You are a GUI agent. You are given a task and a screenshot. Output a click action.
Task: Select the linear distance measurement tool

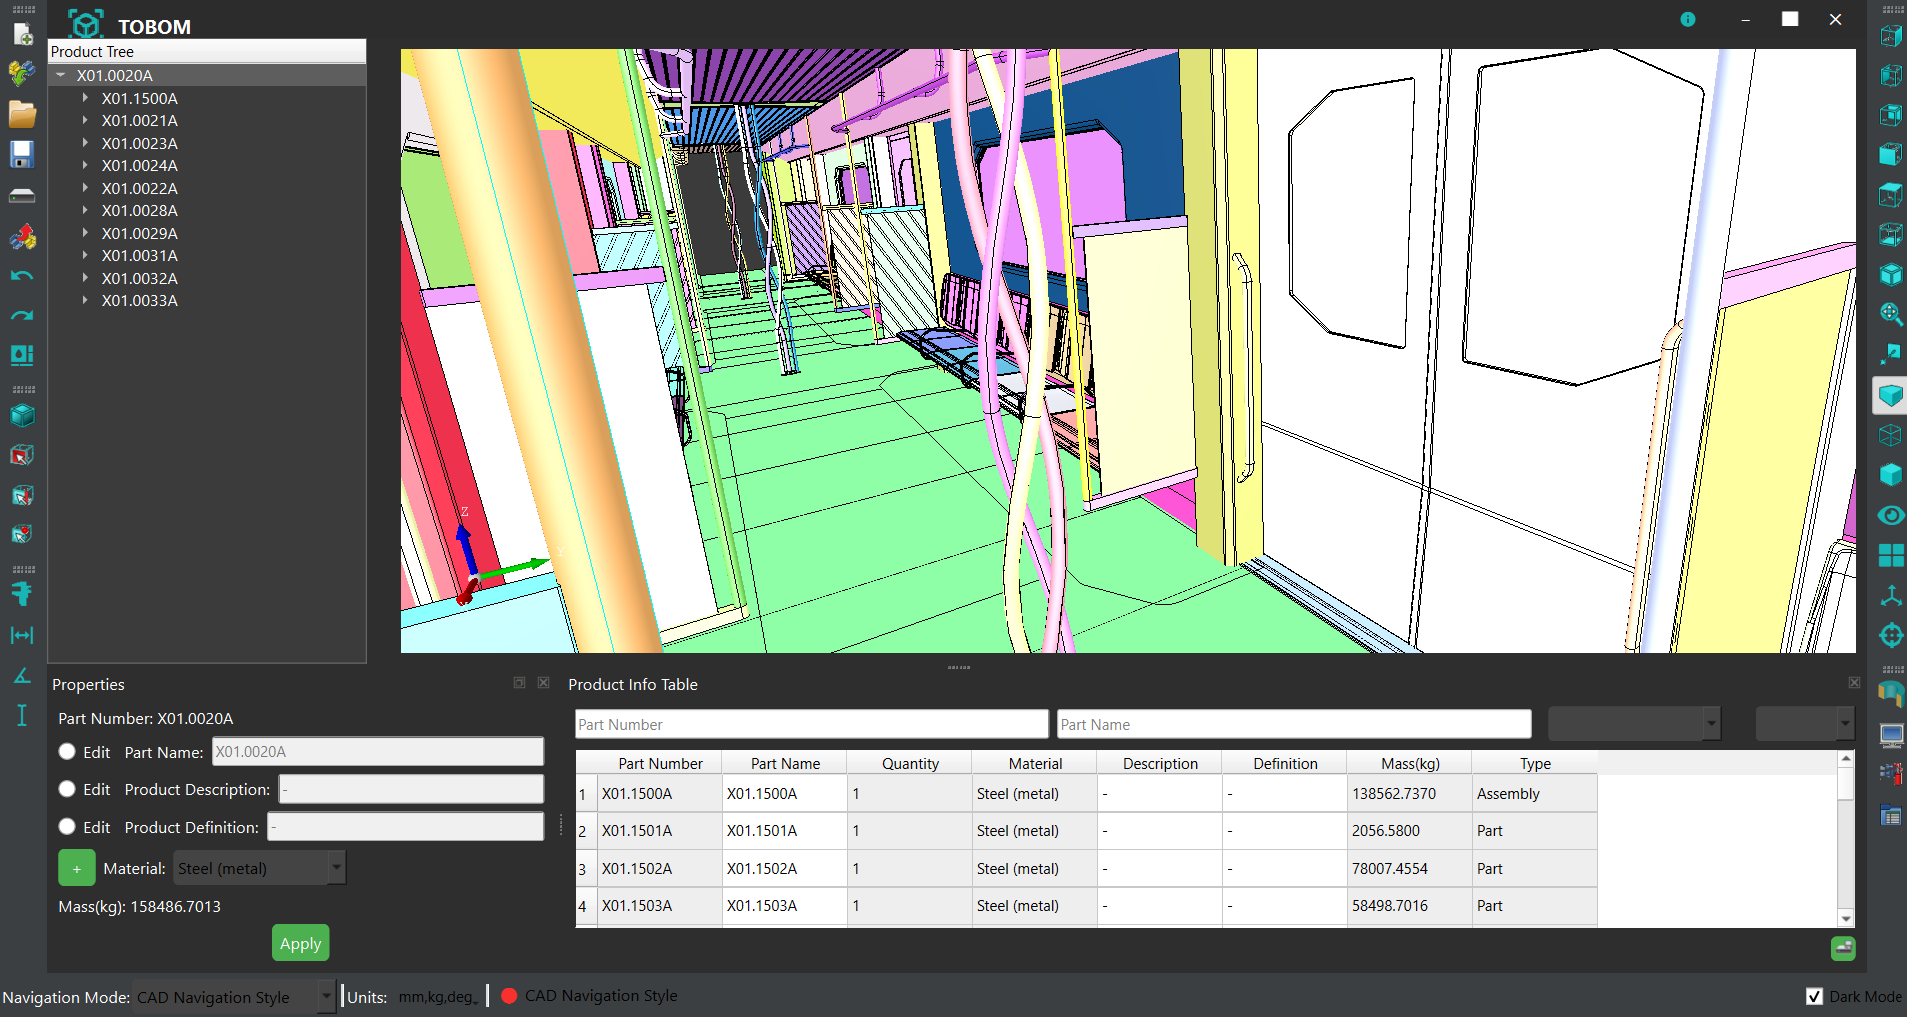[x=22, y=635]
